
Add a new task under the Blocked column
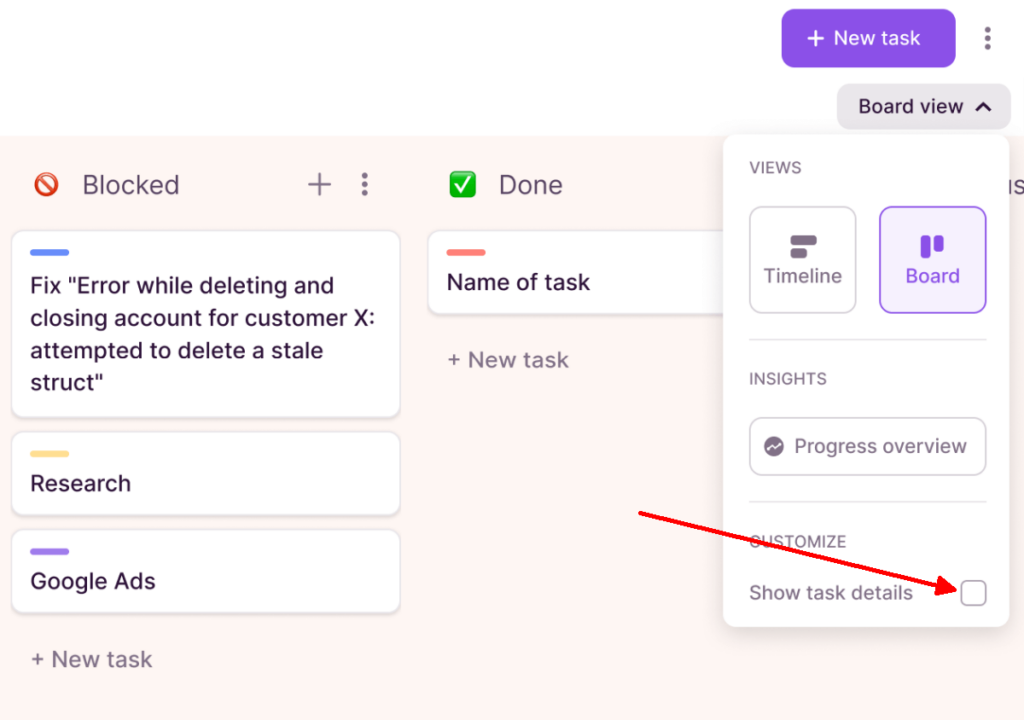click(91, 659)
